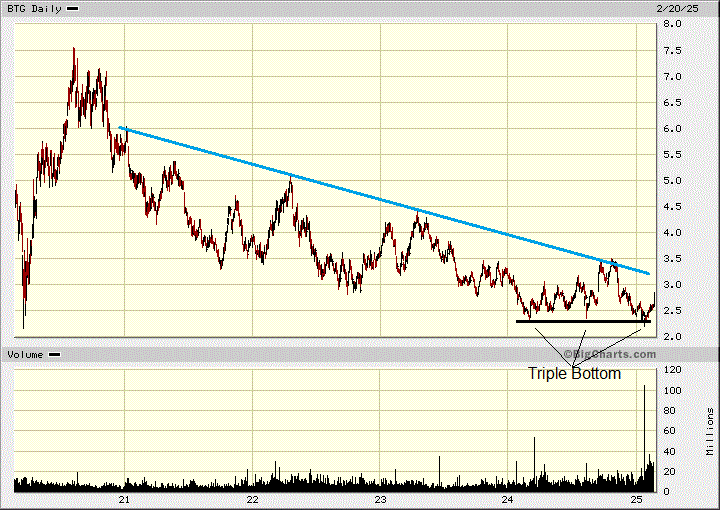Click the 20 volume axis label
Screen dimensions: 720x510
tap(669, 471)
